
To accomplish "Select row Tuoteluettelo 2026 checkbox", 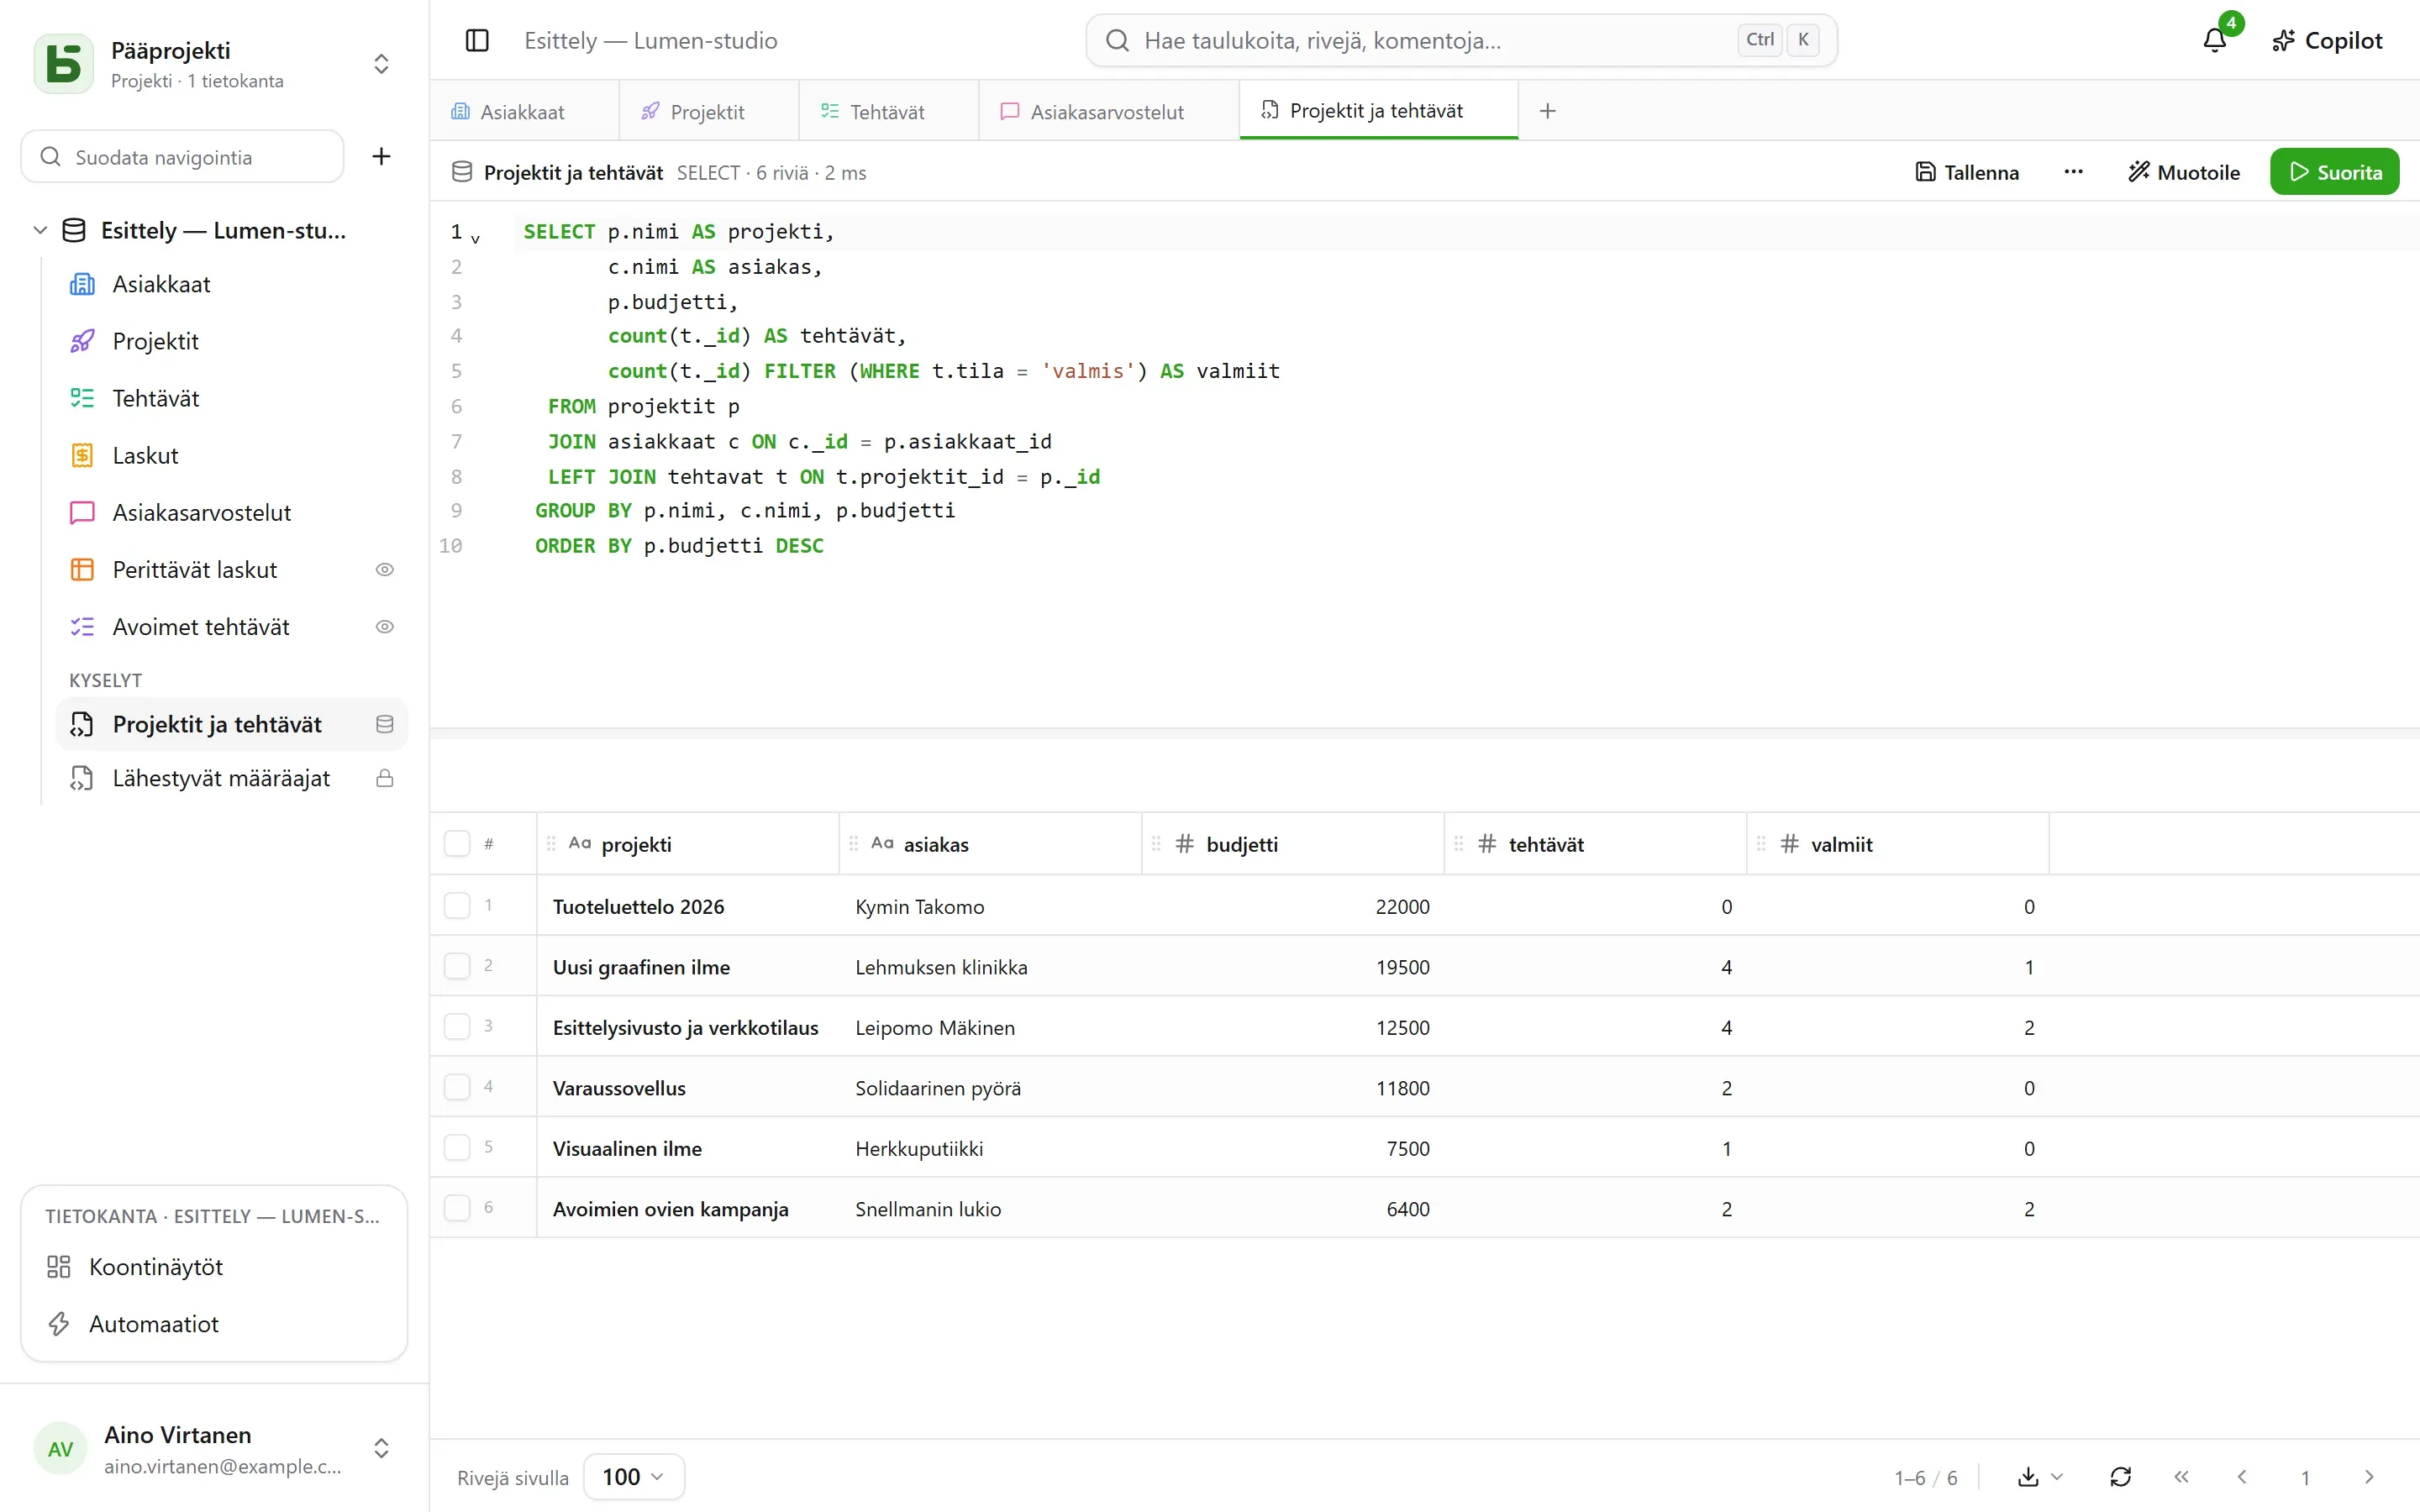I will (457, 905).
